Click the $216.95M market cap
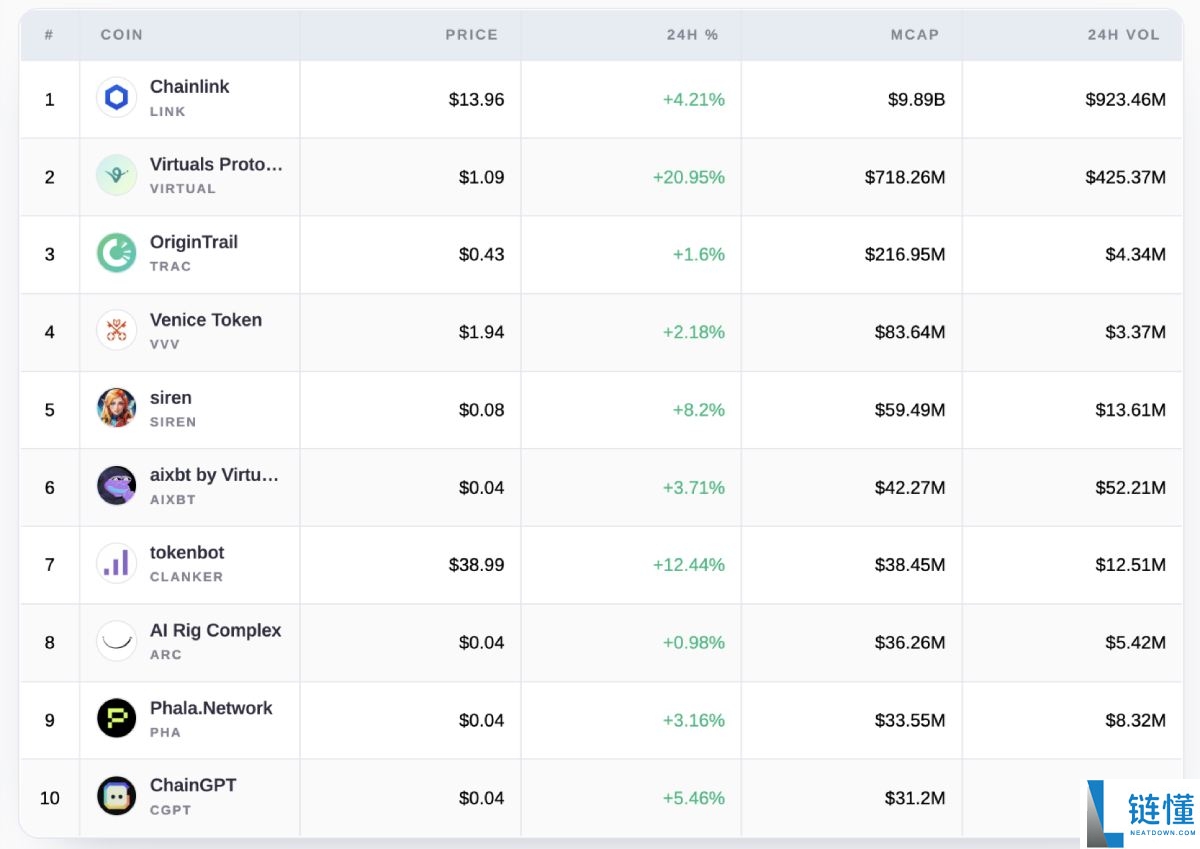Image resolution: width=1200 pixels, height=849 pixels. [x=905, y=255]
